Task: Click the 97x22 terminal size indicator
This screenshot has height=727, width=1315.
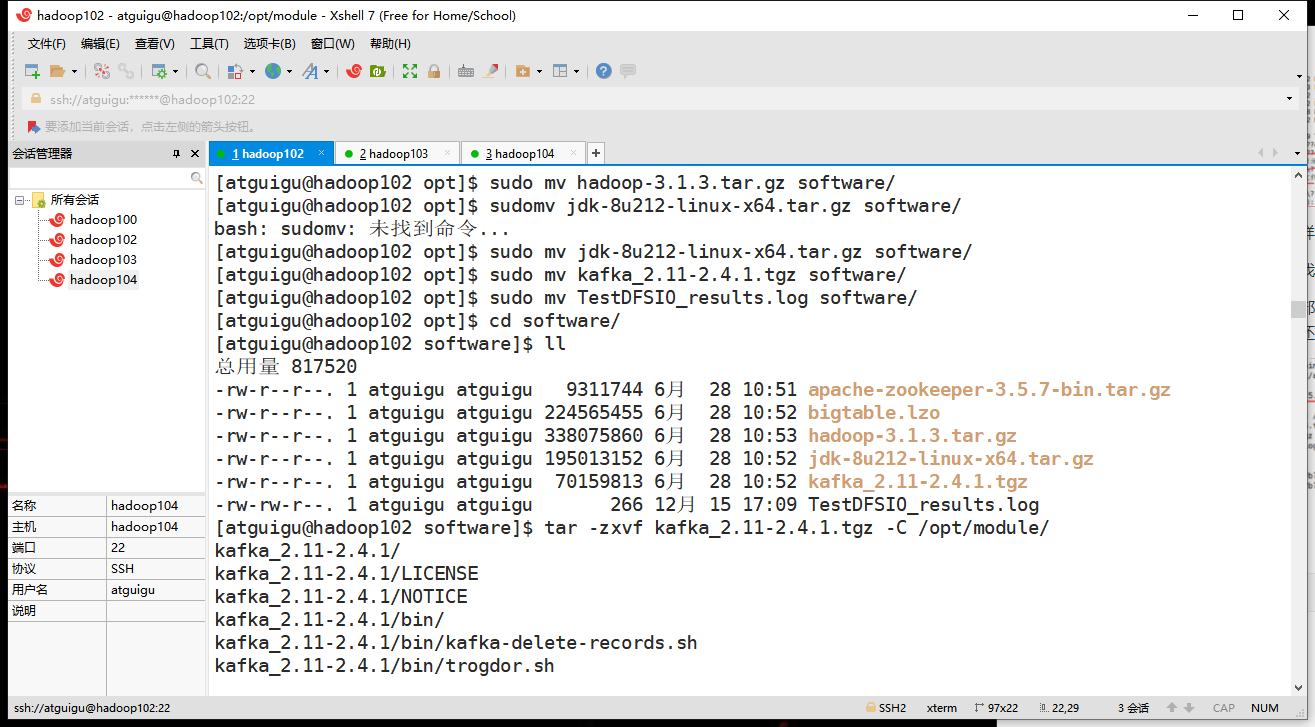Action: pyautogui.click(x=995, y=708)
